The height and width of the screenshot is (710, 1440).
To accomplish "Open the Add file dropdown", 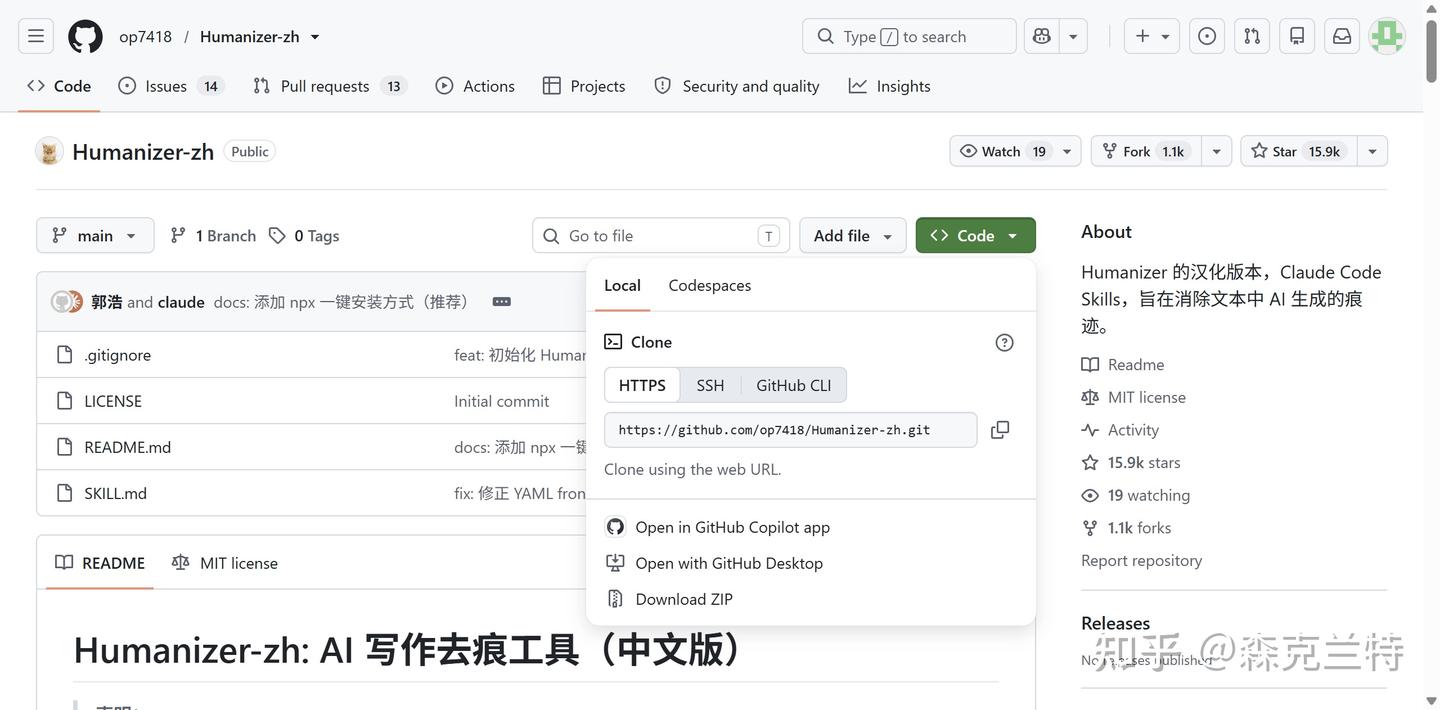I will coord(853,235).
